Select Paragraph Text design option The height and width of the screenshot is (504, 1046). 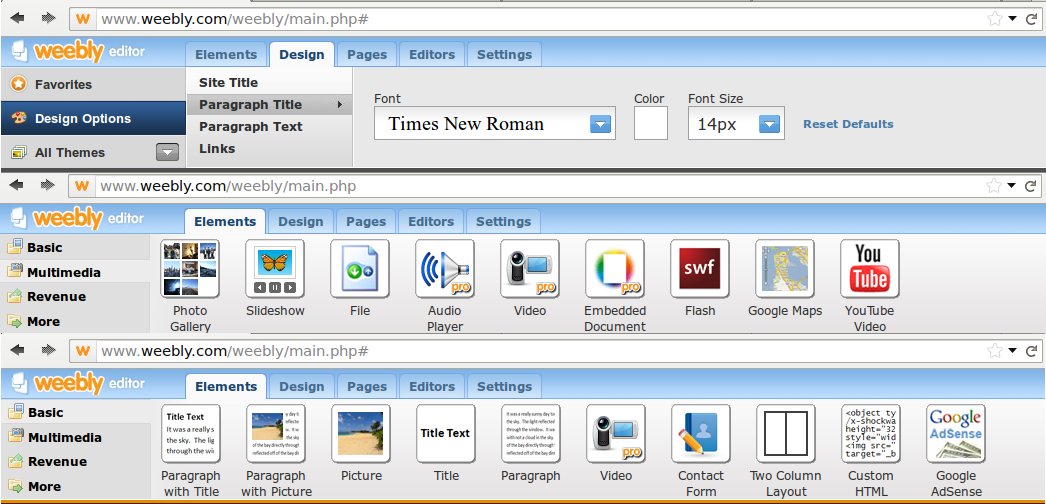(x=269, y=127)
